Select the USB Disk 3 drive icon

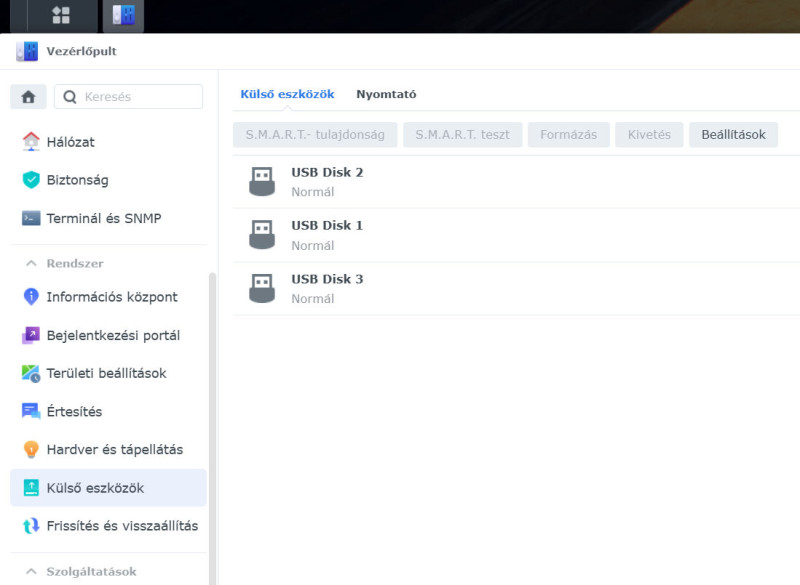[x=262, y=288]
